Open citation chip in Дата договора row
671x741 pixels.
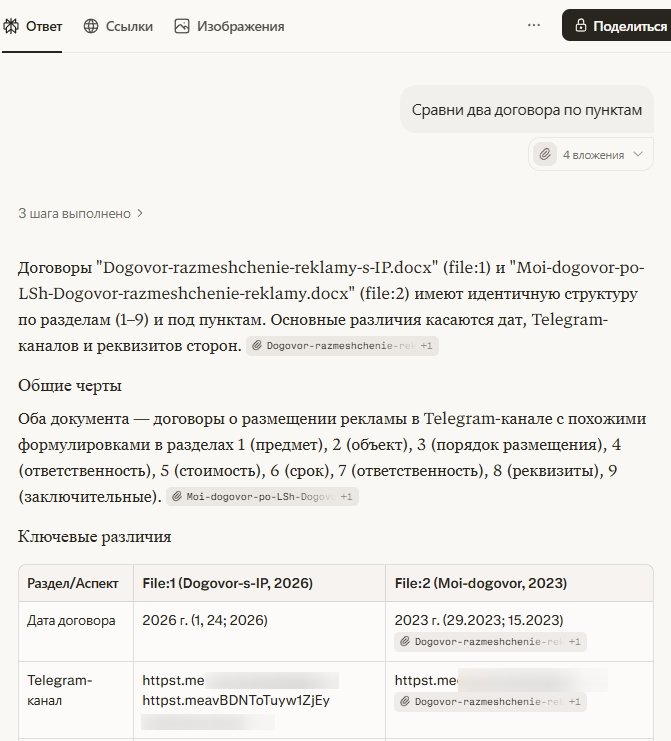[490, 642]
